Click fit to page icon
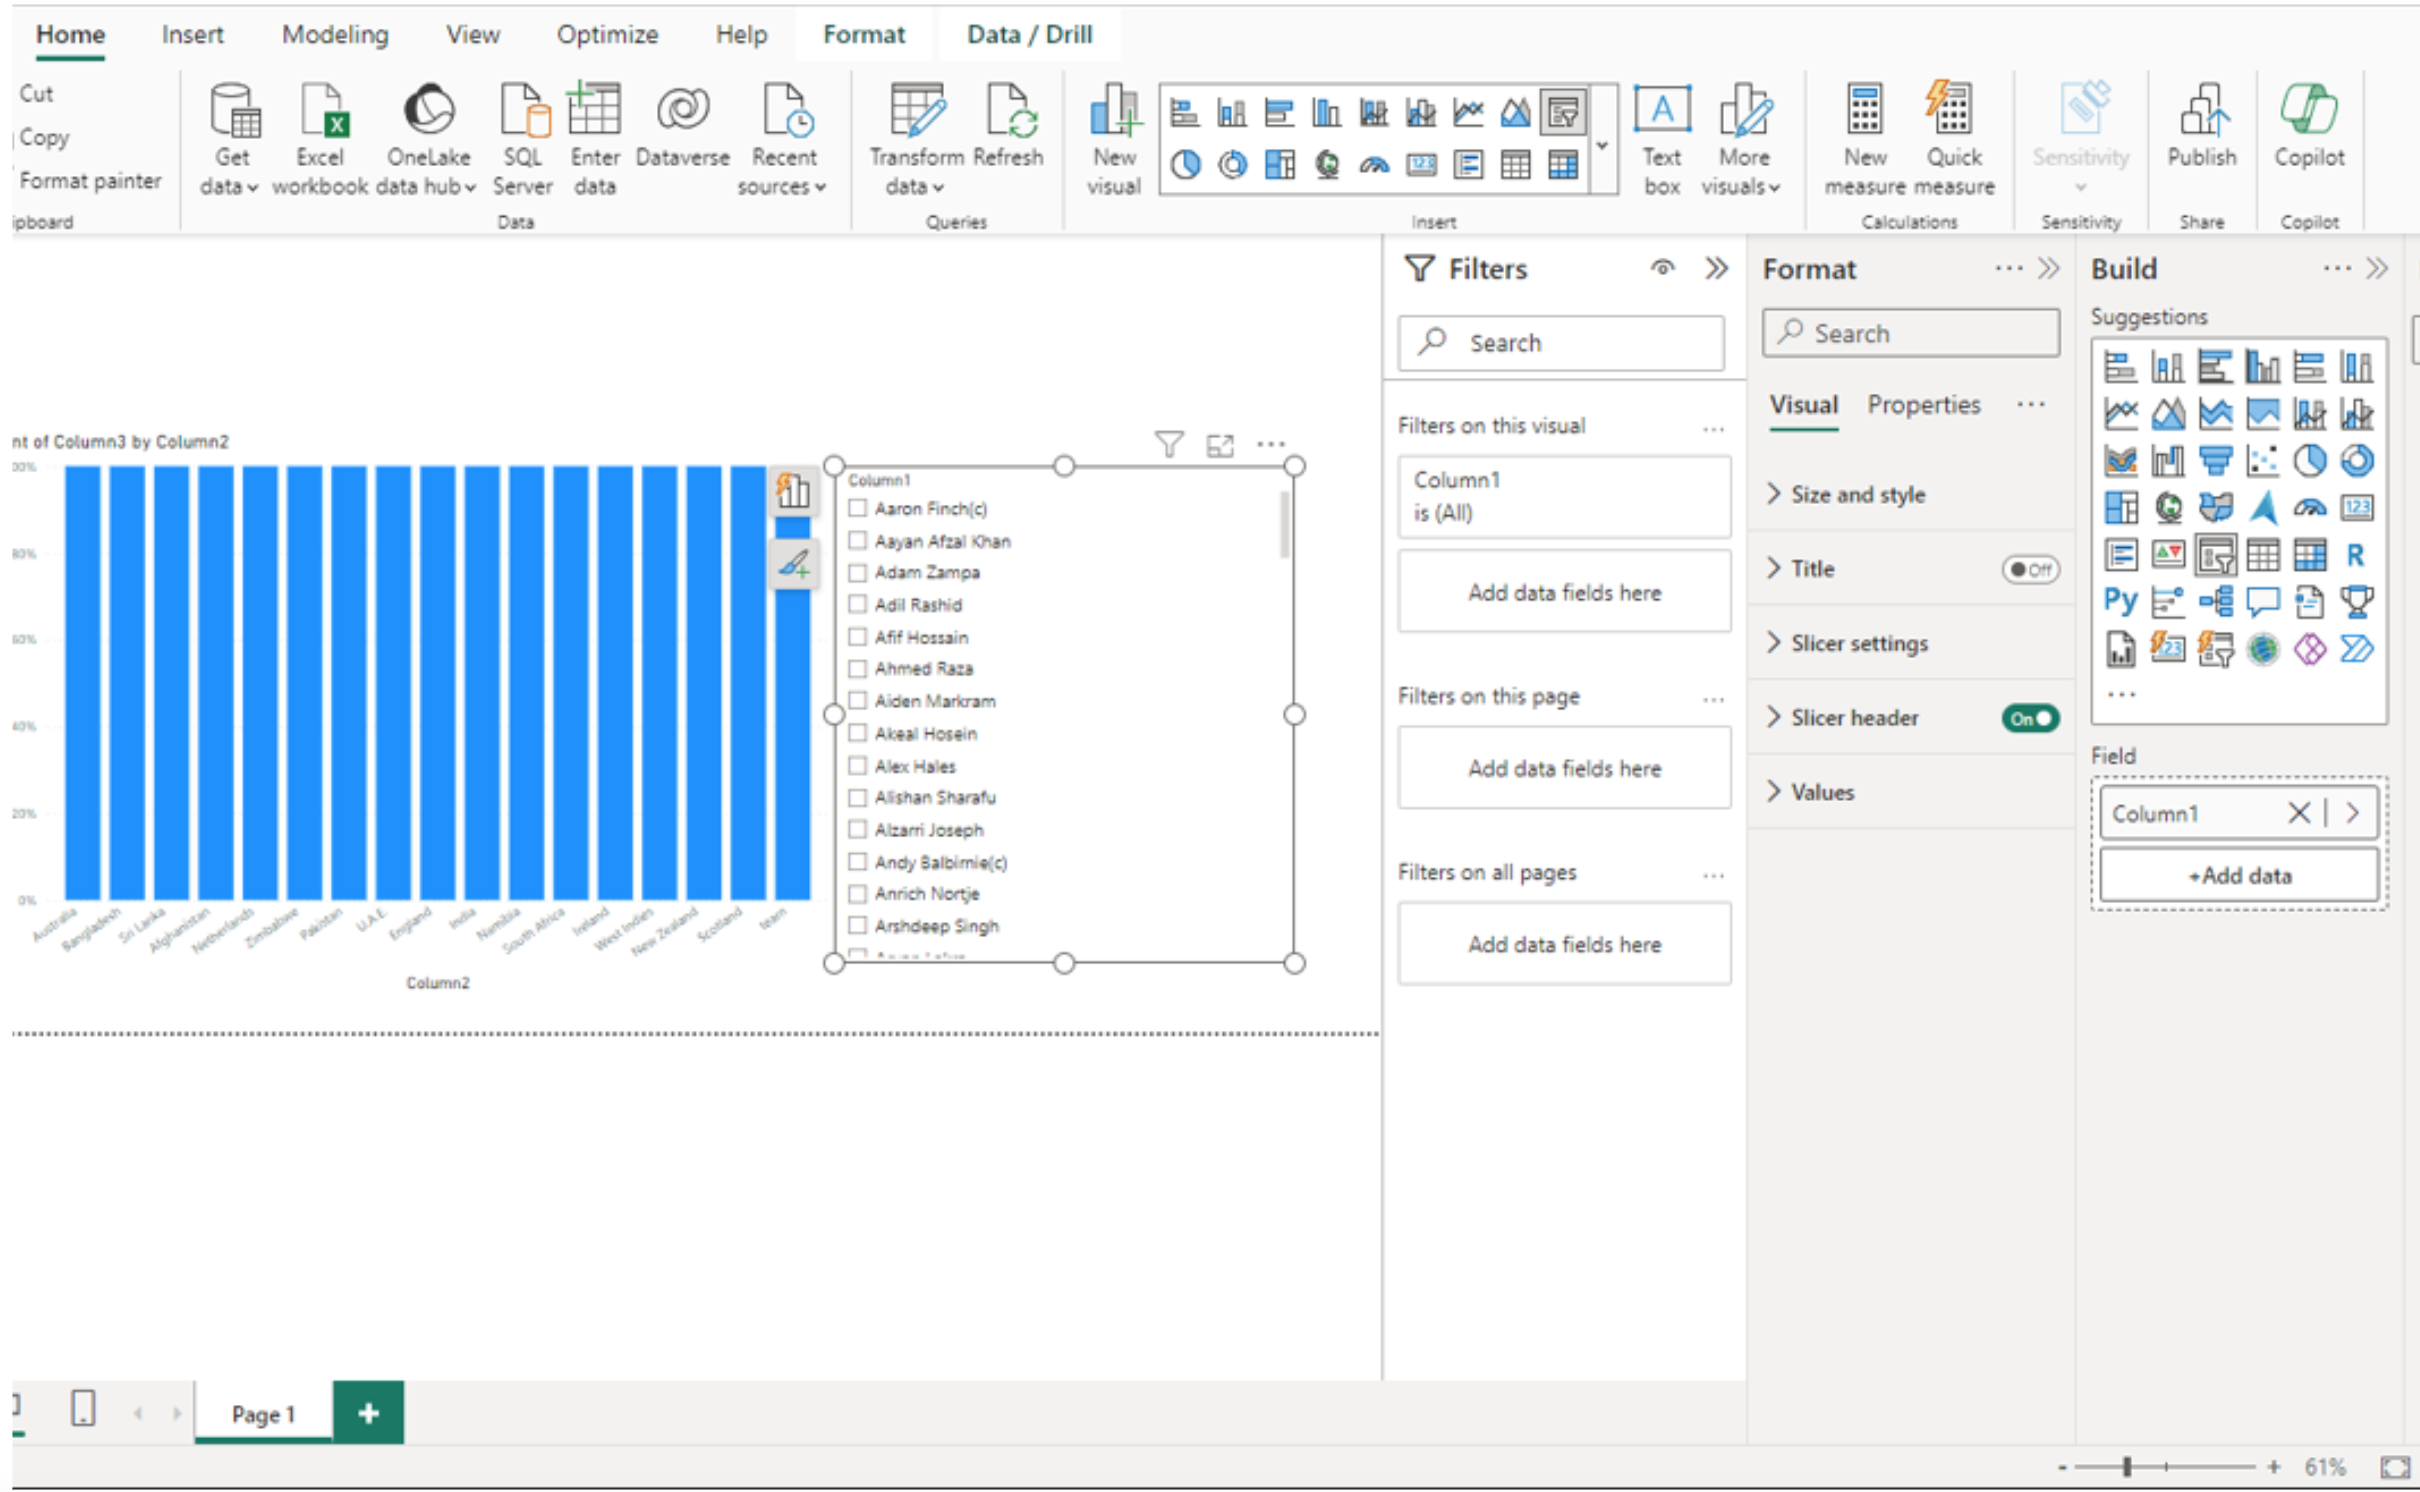Image resolution: width=2420 pixels, height=1492 pixels. [x=2395, y=1466]
